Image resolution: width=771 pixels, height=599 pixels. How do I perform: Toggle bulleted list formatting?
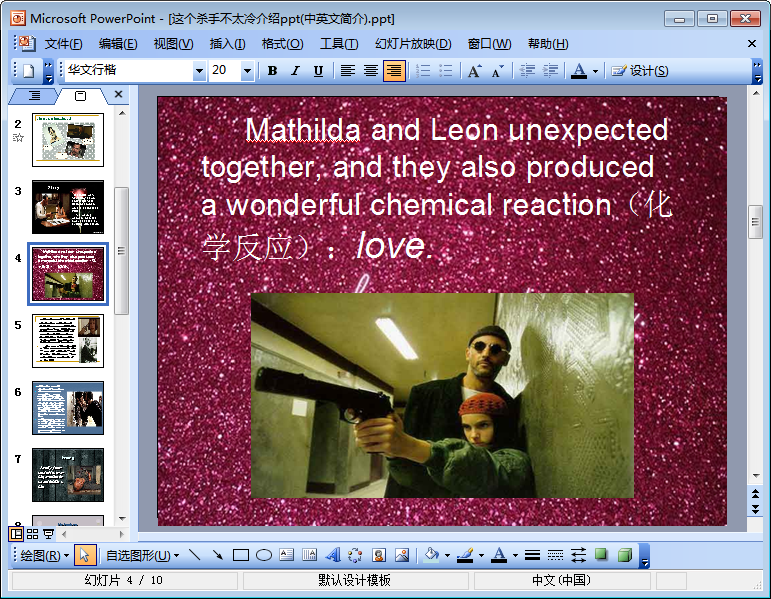pos(445,71)
